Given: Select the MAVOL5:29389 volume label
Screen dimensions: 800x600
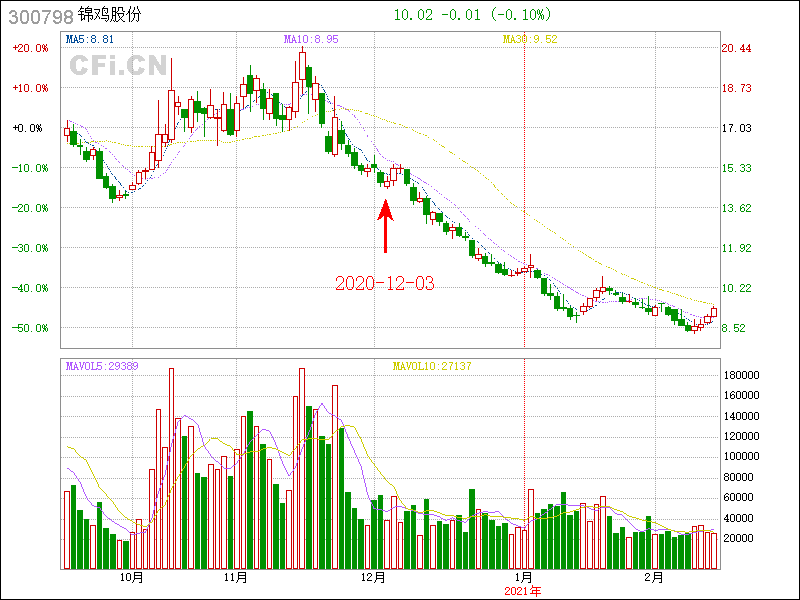Looking at the screenshot, I should [x=102, y=366].
